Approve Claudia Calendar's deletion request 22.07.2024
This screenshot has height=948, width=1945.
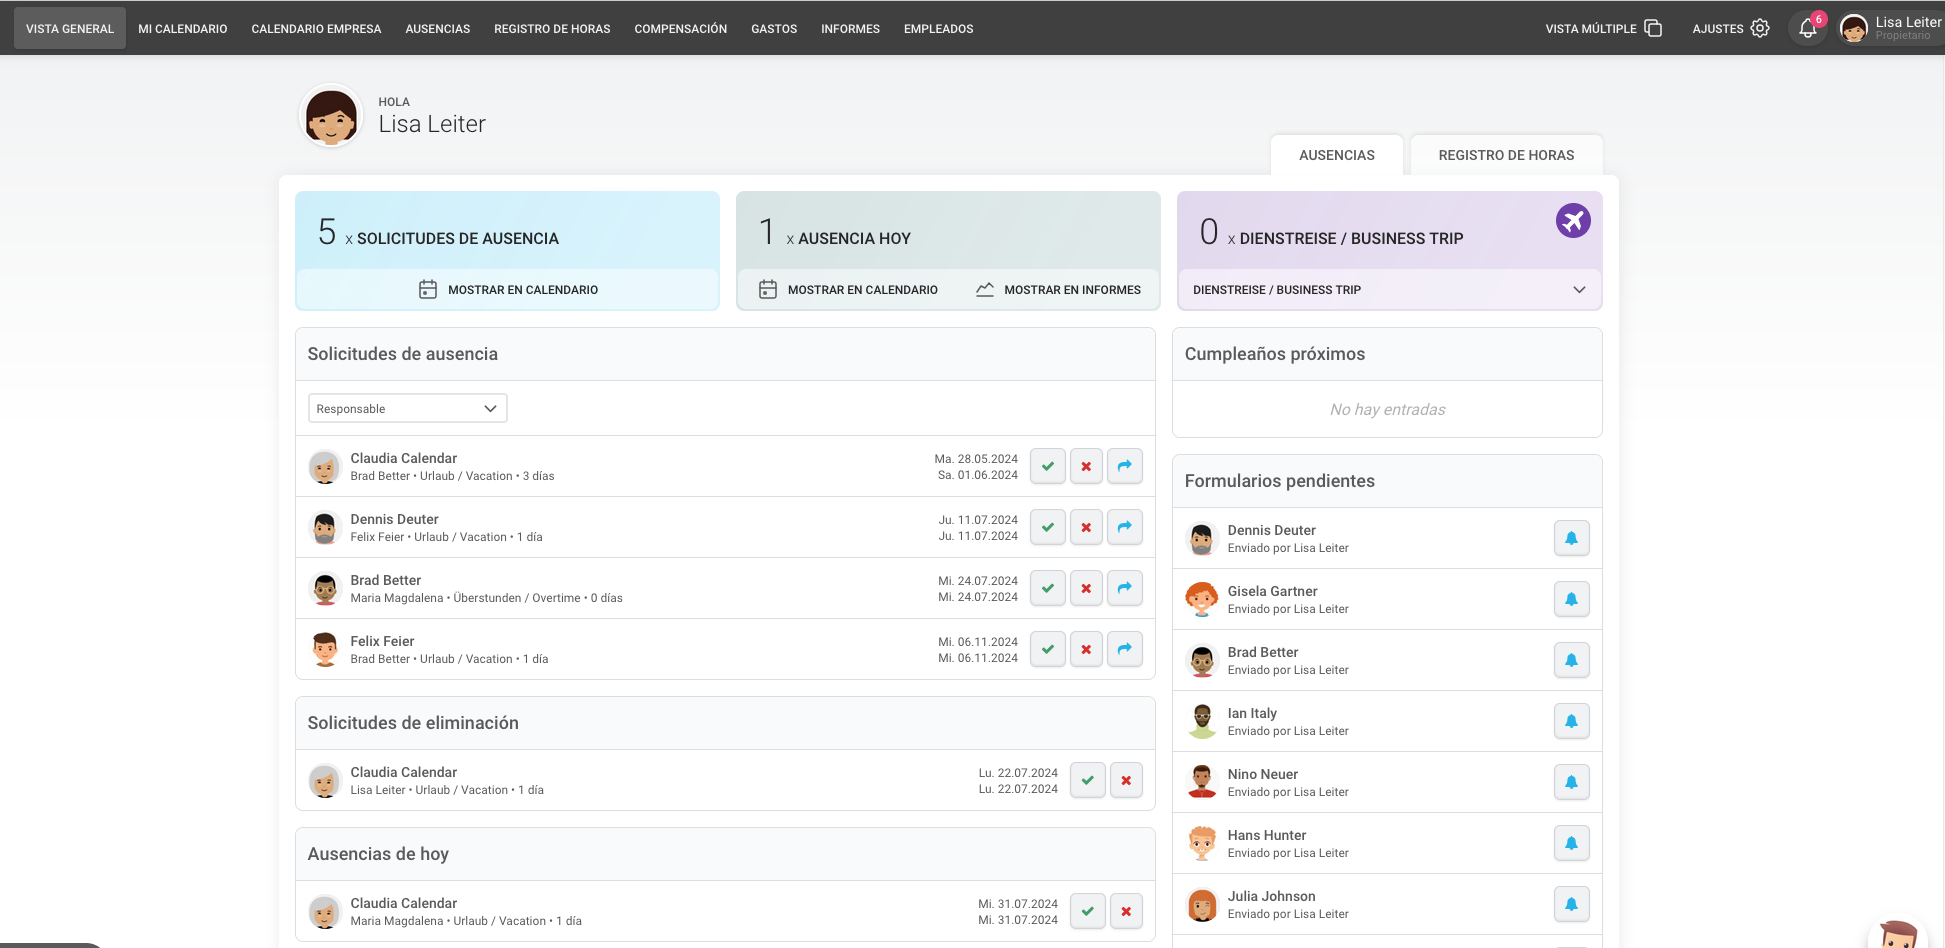click(1087, 780)
